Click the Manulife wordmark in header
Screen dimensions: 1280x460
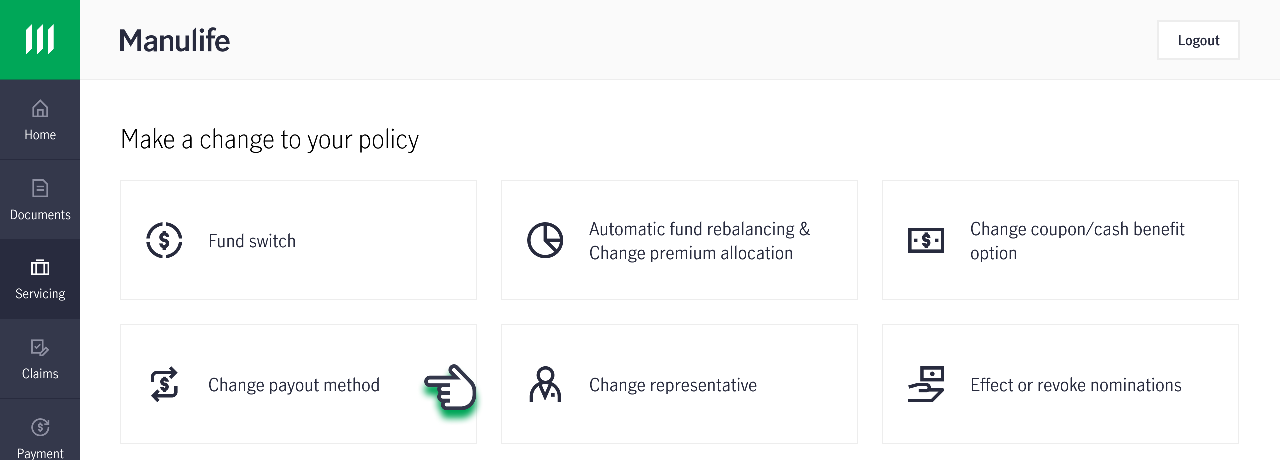pos(175,40)
